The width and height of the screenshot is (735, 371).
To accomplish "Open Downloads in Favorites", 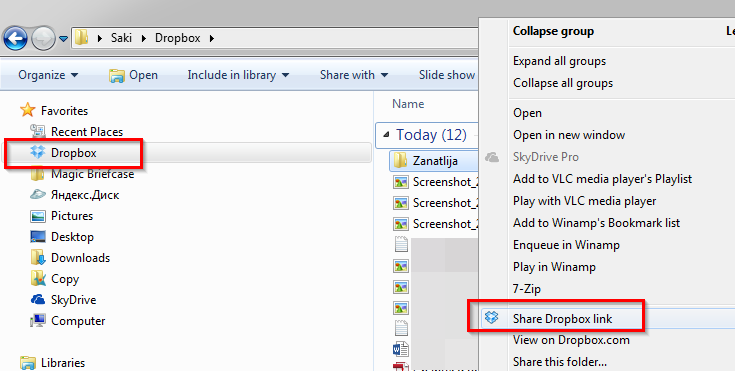I will pos(80,258).
